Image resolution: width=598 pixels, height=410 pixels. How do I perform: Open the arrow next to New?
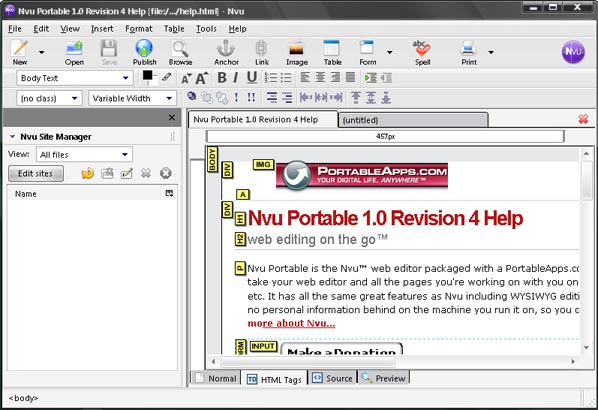coord(41,52)
